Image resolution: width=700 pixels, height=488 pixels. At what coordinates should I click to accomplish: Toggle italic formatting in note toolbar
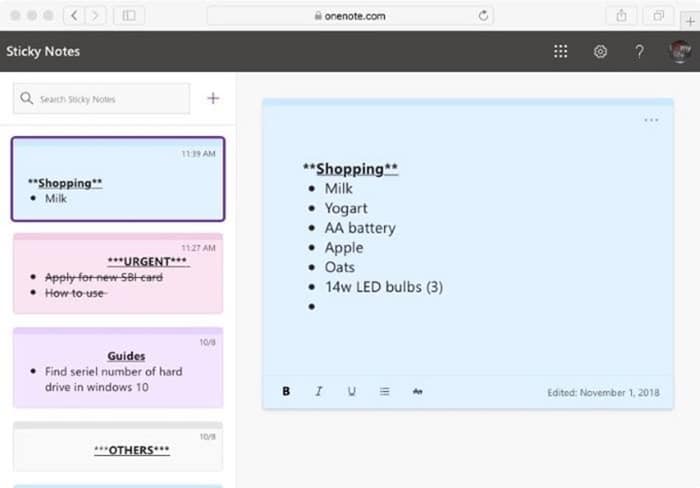pyautogui.click(x=319, y=391)
